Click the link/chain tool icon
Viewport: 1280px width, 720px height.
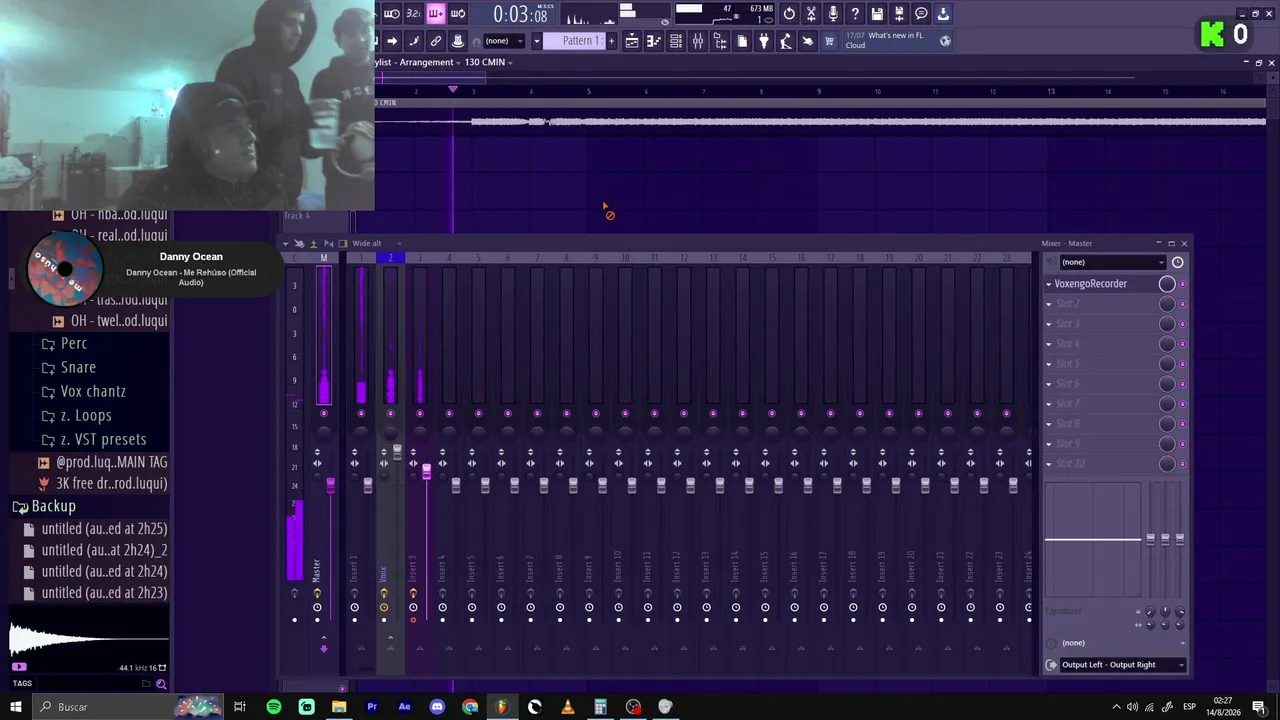pyautogui.click(x=436, y=41)
